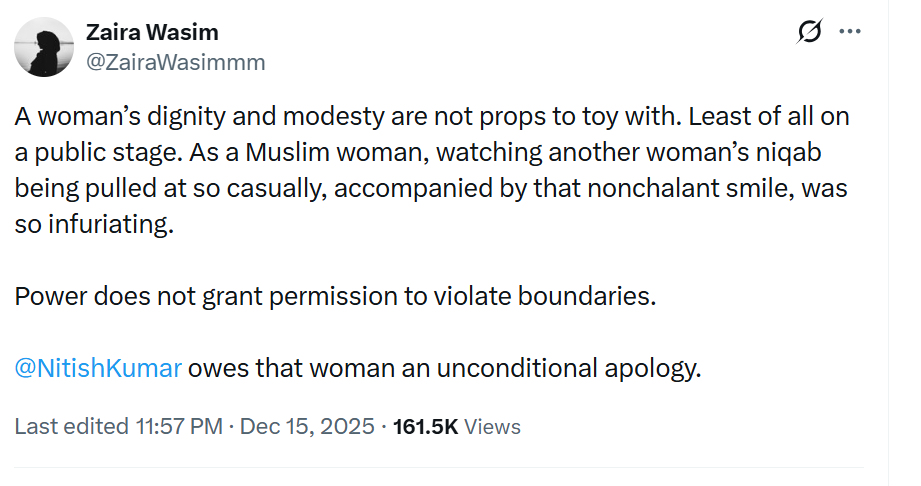Open Zaira Wasim's profile avatar
The image size is (921, 486).
45,47
